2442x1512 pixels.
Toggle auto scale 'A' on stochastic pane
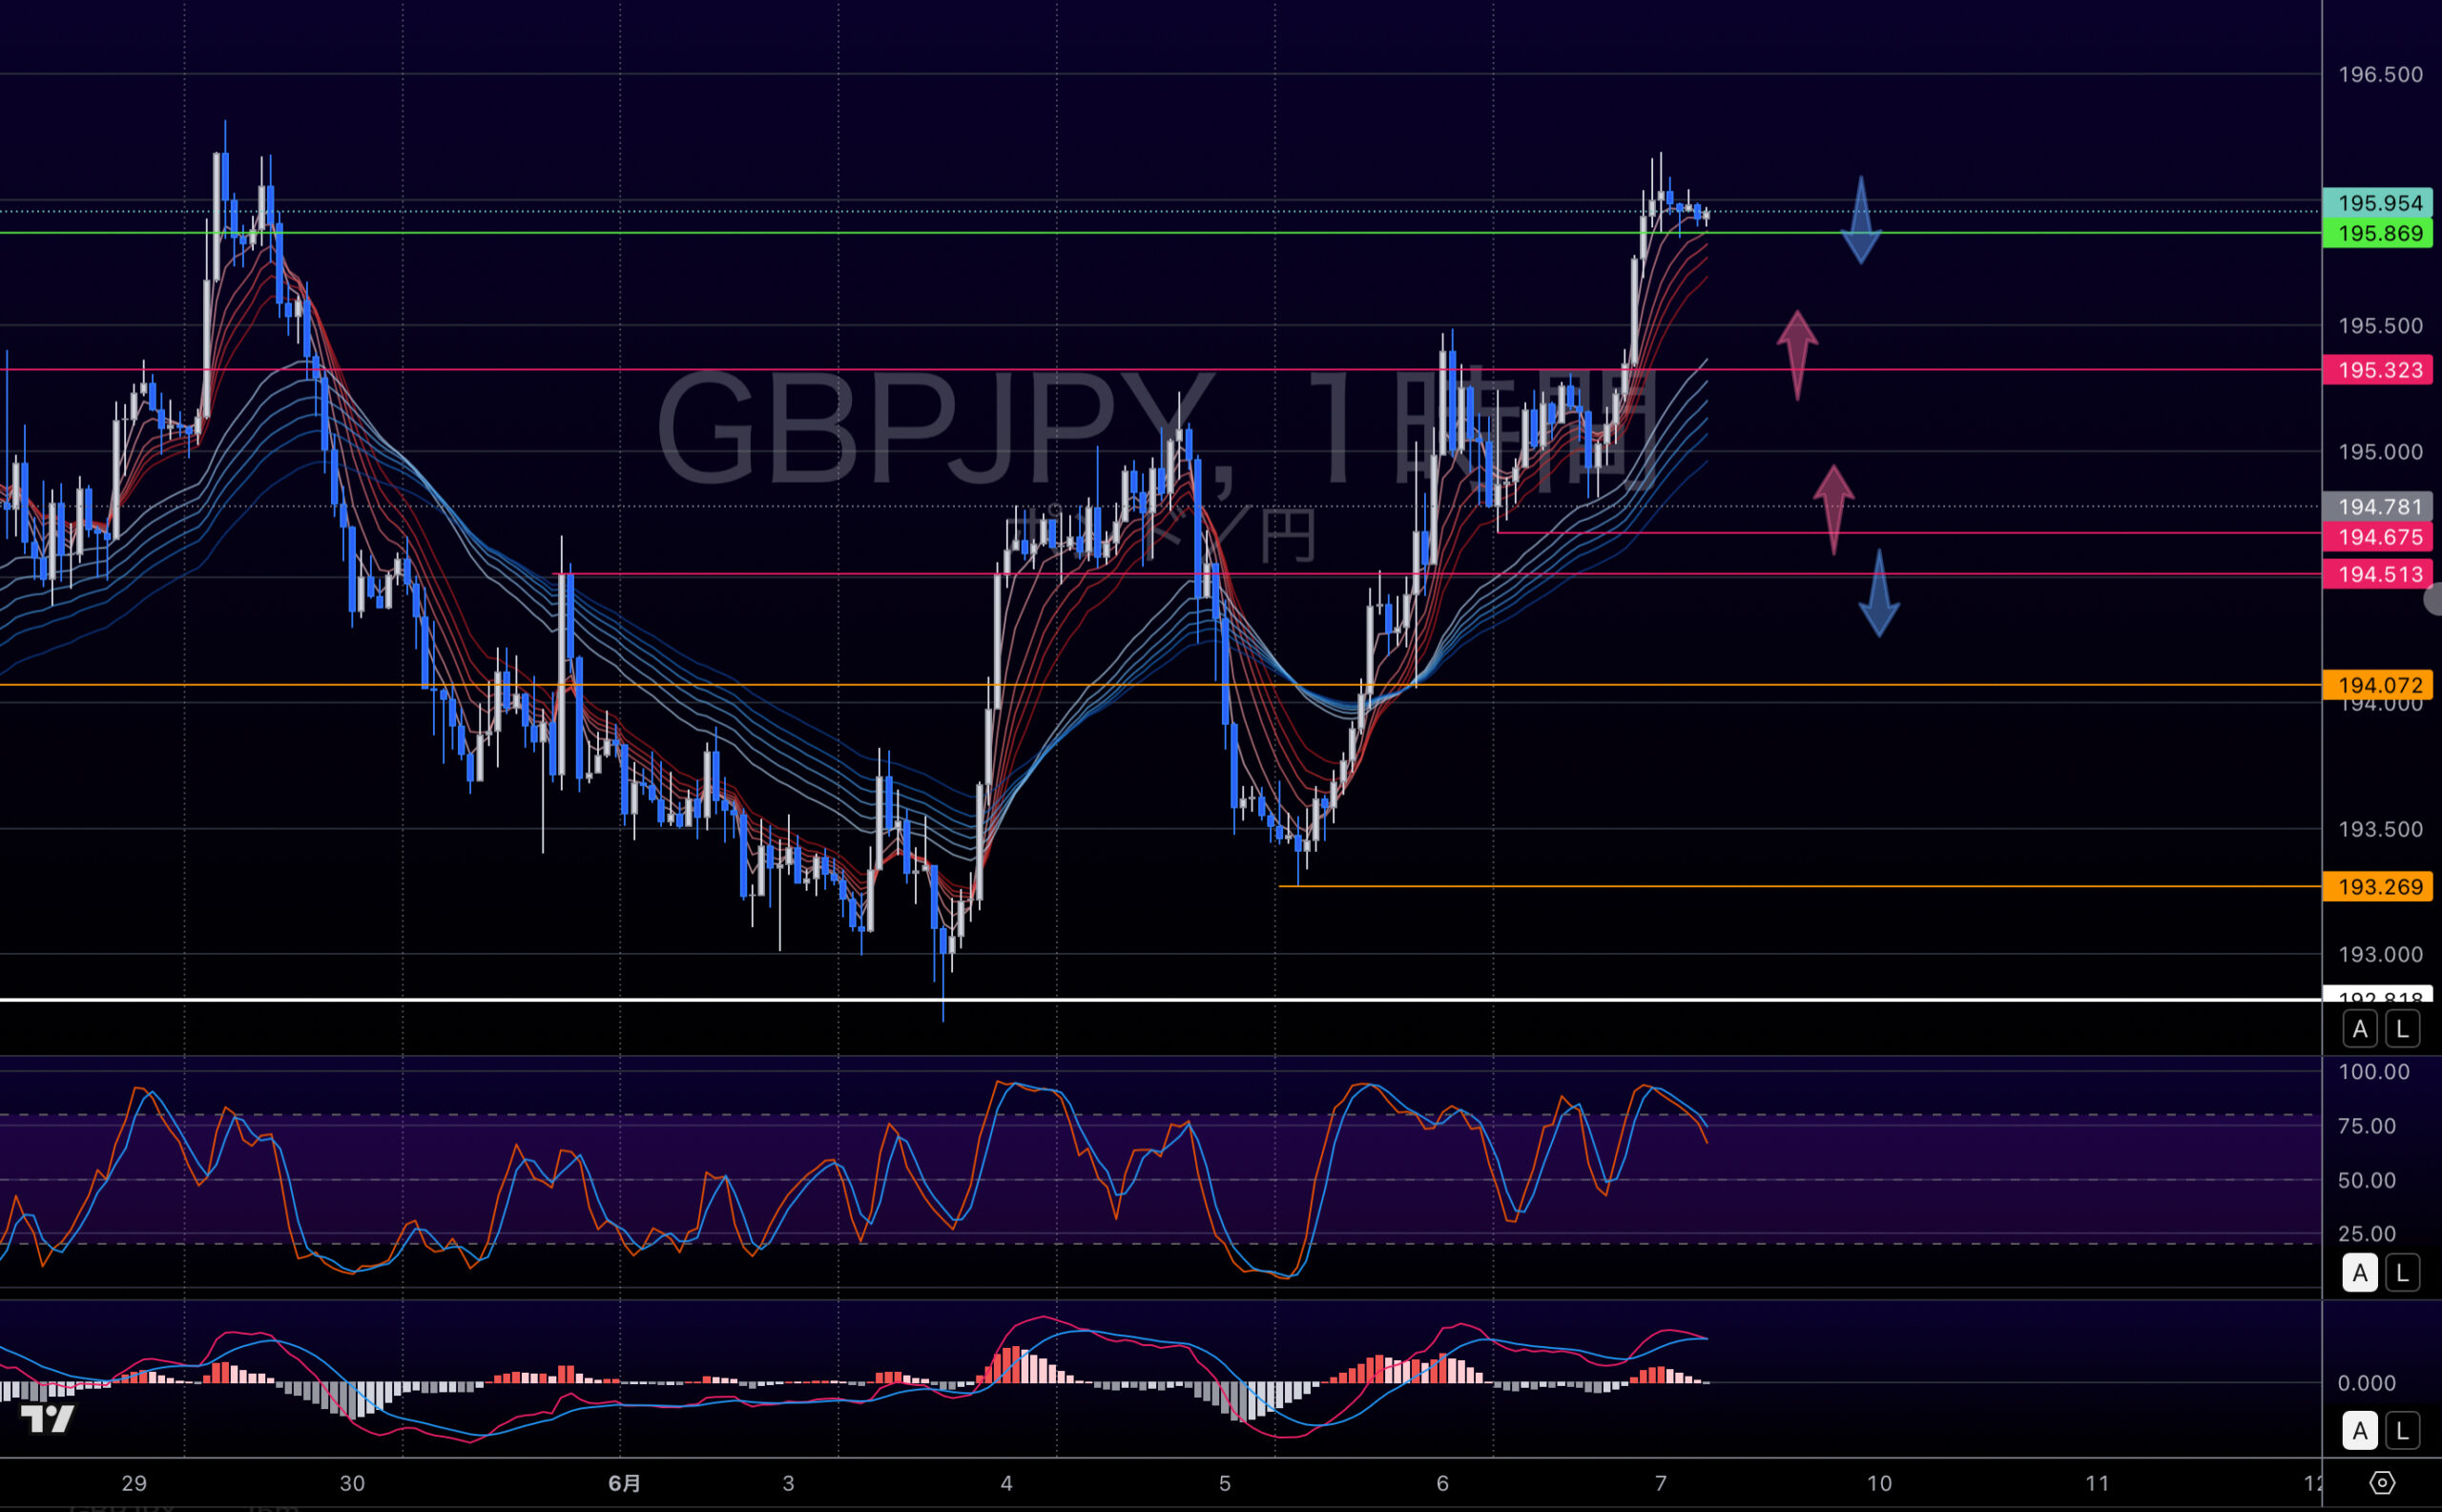coord(2360,1273)
